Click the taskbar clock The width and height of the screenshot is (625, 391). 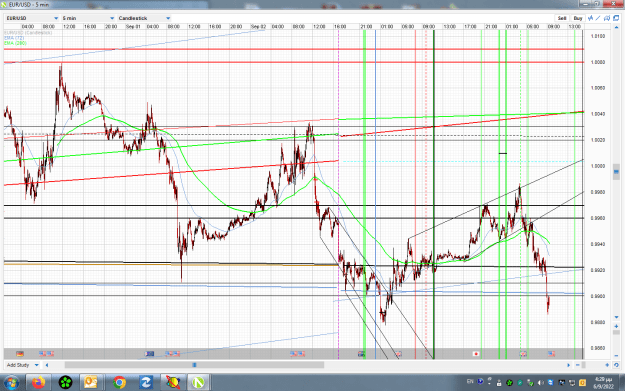(603, 383)
